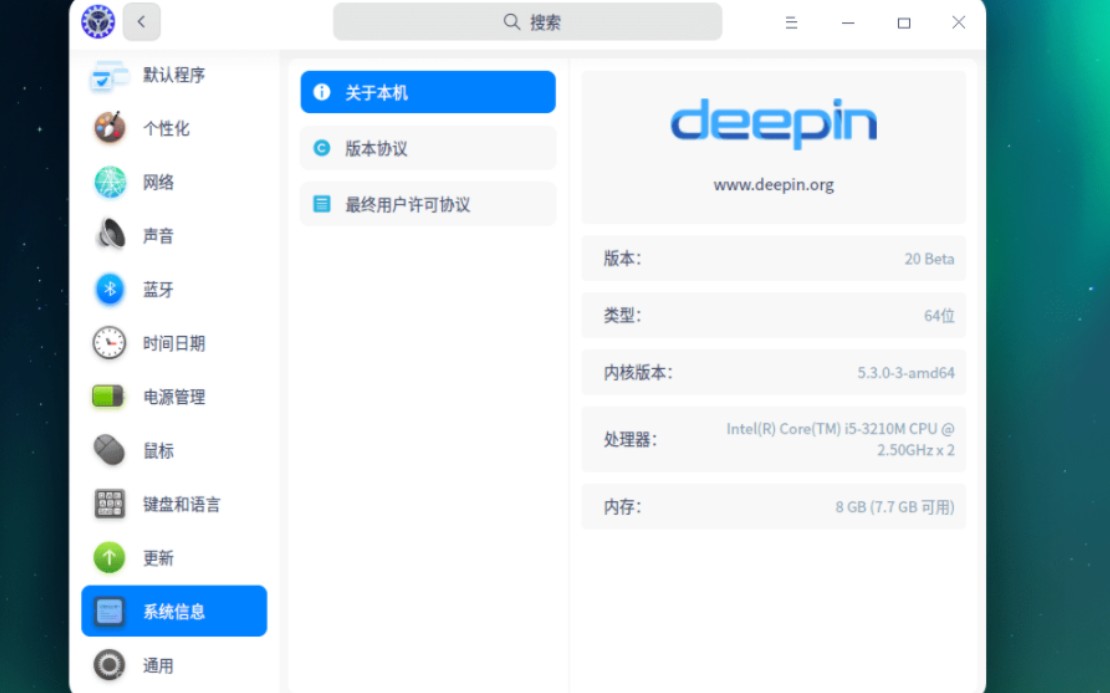Select 个性化 in the sidebar
The width and height of the screenshot is (1110, 693).
click(x=166, y=128)
